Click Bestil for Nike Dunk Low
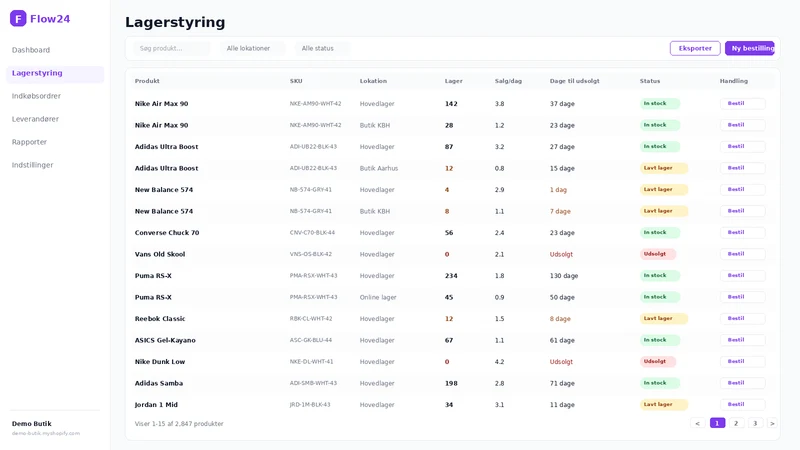This screenshot has width=800, height=450. [x=742, y=361]
